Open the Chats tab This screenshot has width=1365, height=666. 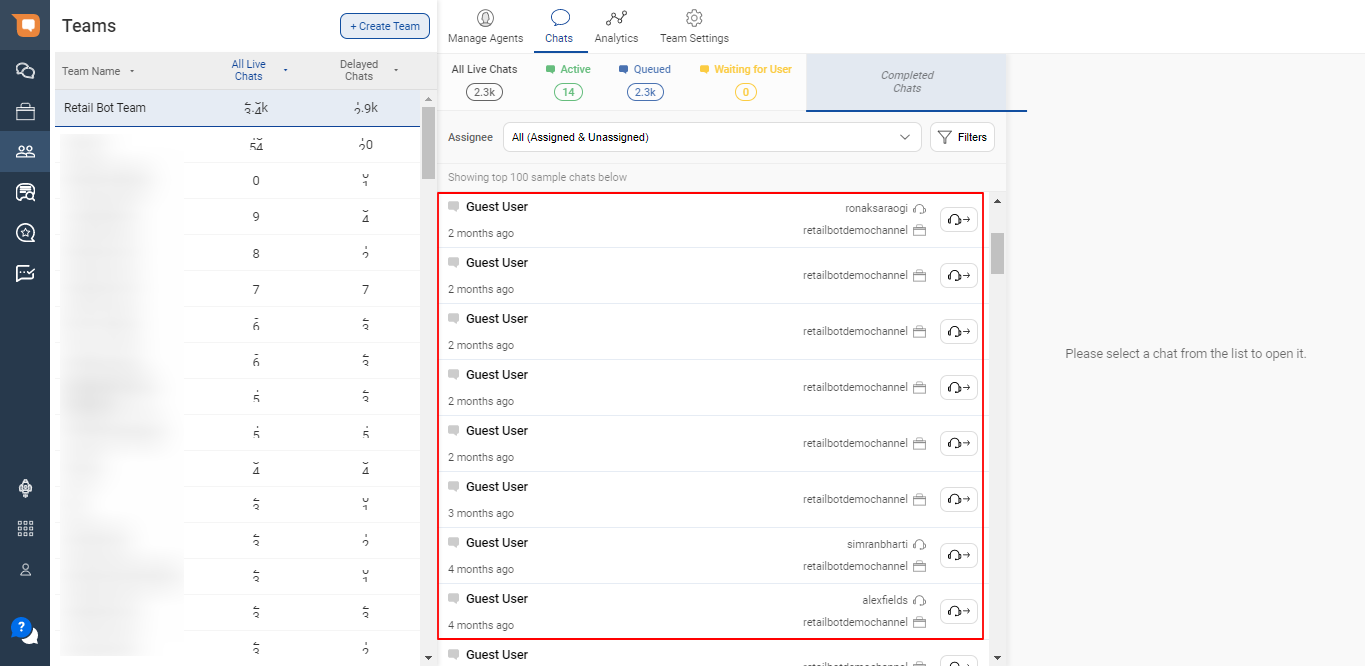[559, 27]
